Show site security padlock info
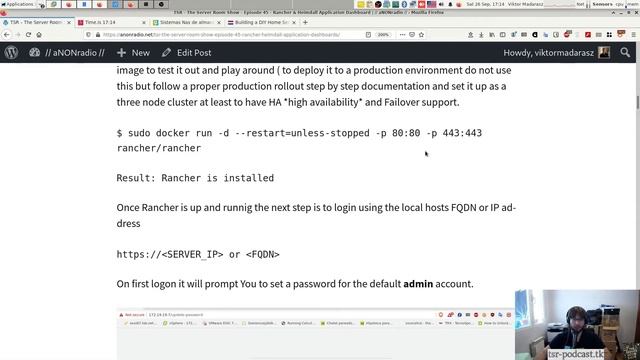The width and height of the screenshot is (640, 360). coord(98,35)
